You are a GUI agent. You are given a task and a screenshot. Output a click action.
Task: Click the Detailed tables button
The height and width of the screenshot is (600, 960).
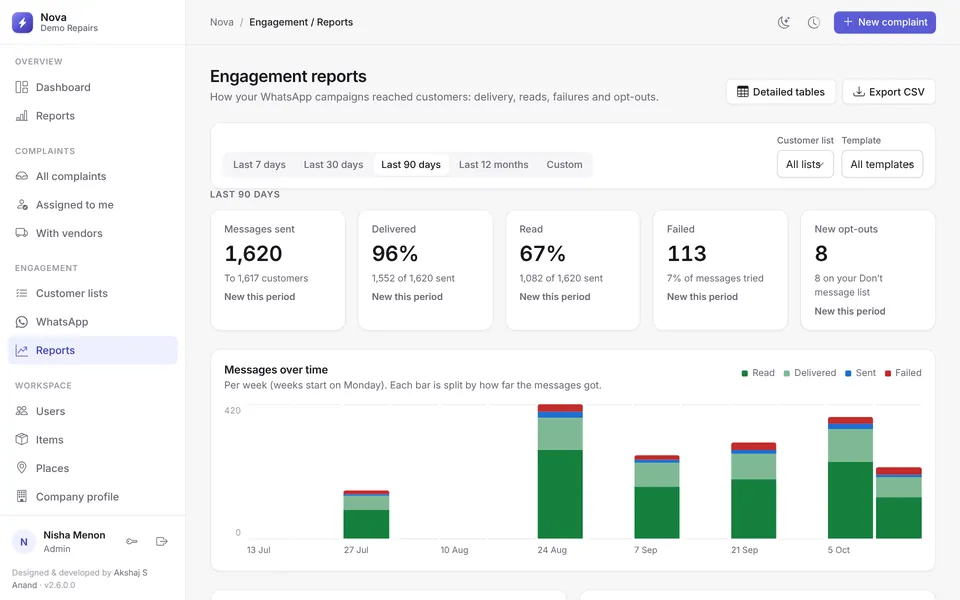(781, 92)
